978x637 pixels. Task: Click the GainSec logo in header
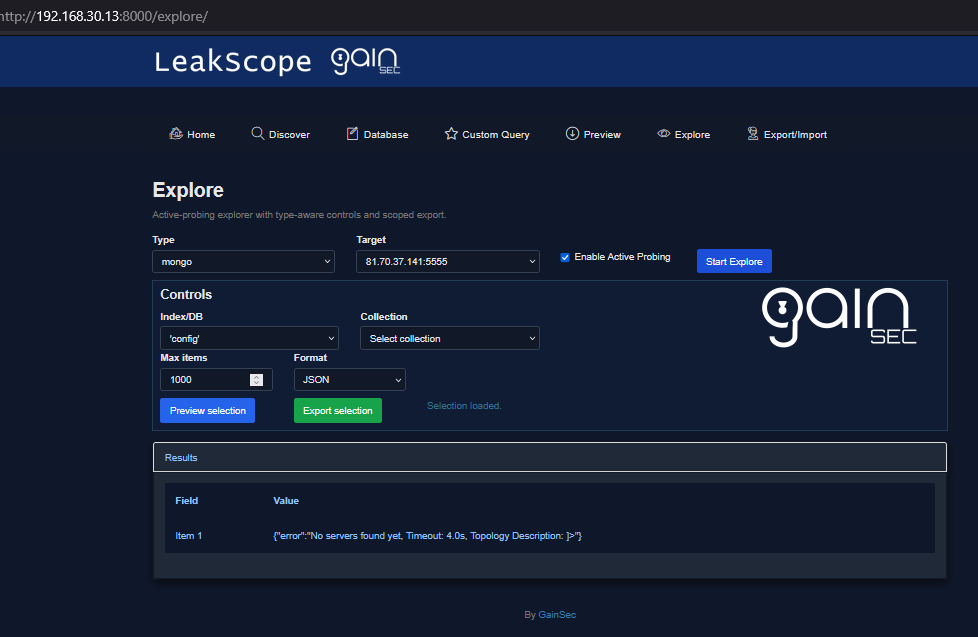[x=366, y=62]
